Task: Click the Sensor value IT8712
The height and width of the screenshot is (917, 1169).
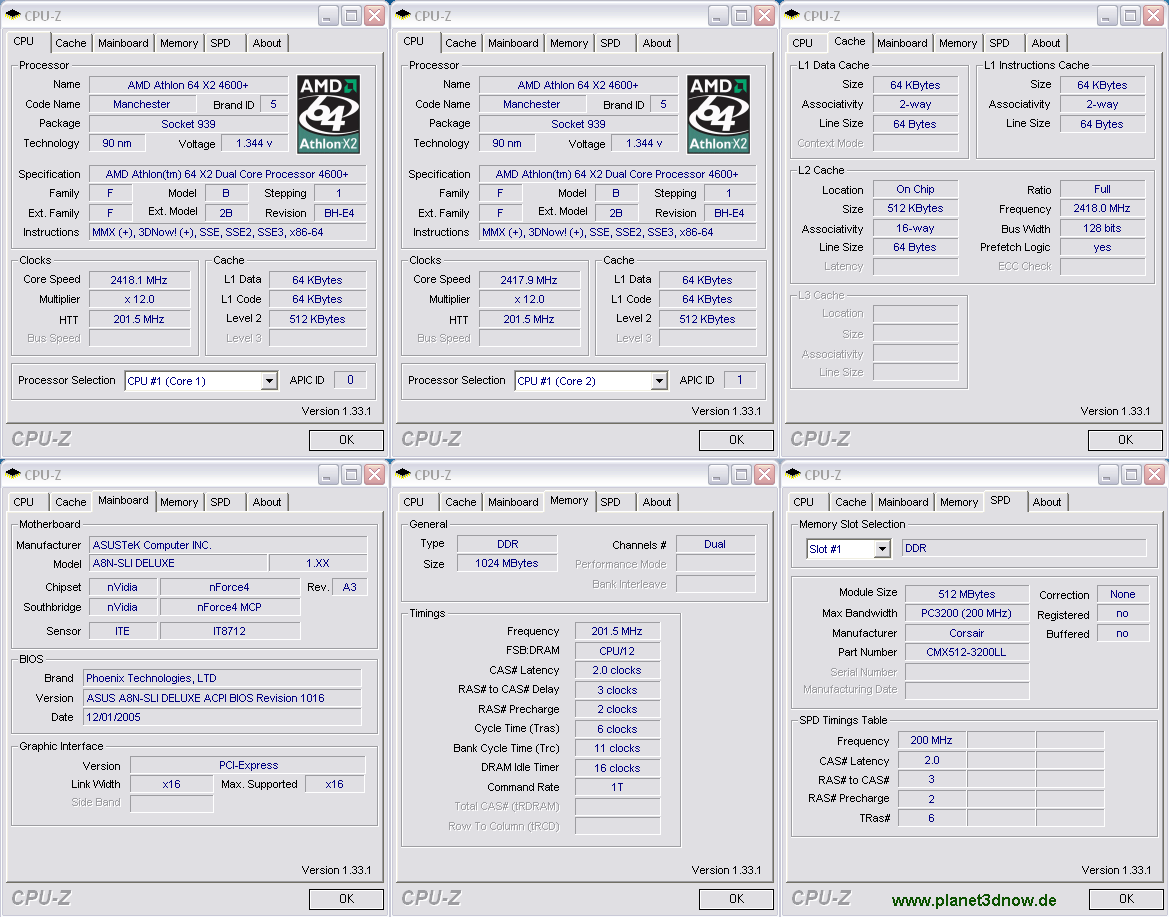Action: point(230,631)
